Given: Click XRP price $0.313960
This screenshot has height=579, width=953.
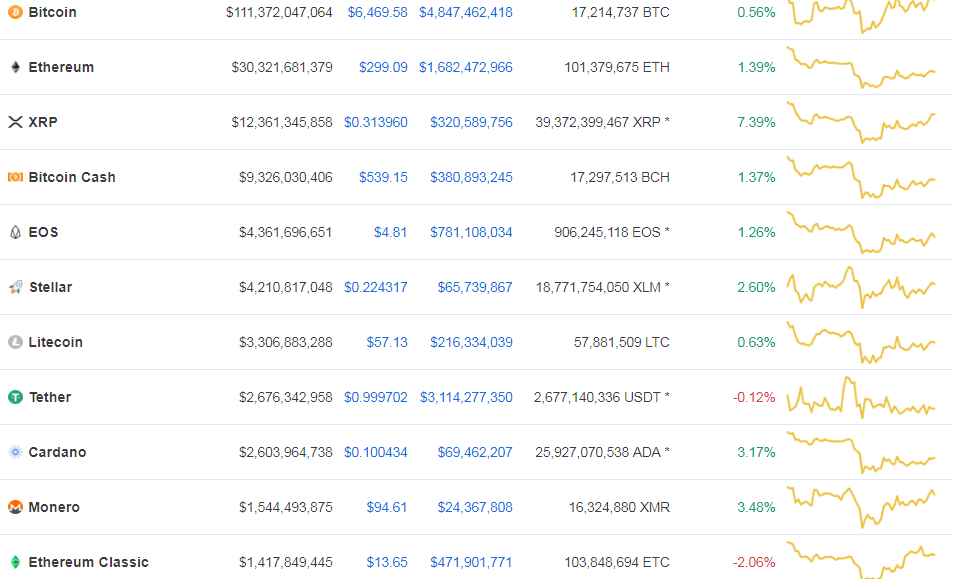Looking at the screenshot, I should point(376,122).
